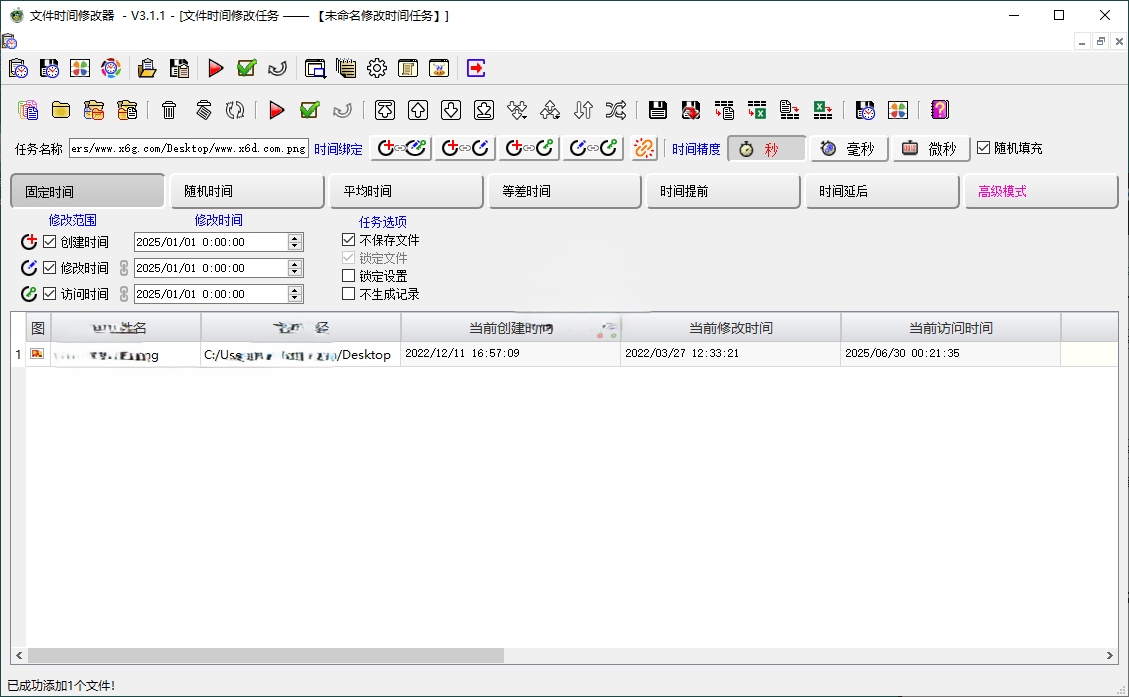Click the black floppy disk save icon

point(657,110)
